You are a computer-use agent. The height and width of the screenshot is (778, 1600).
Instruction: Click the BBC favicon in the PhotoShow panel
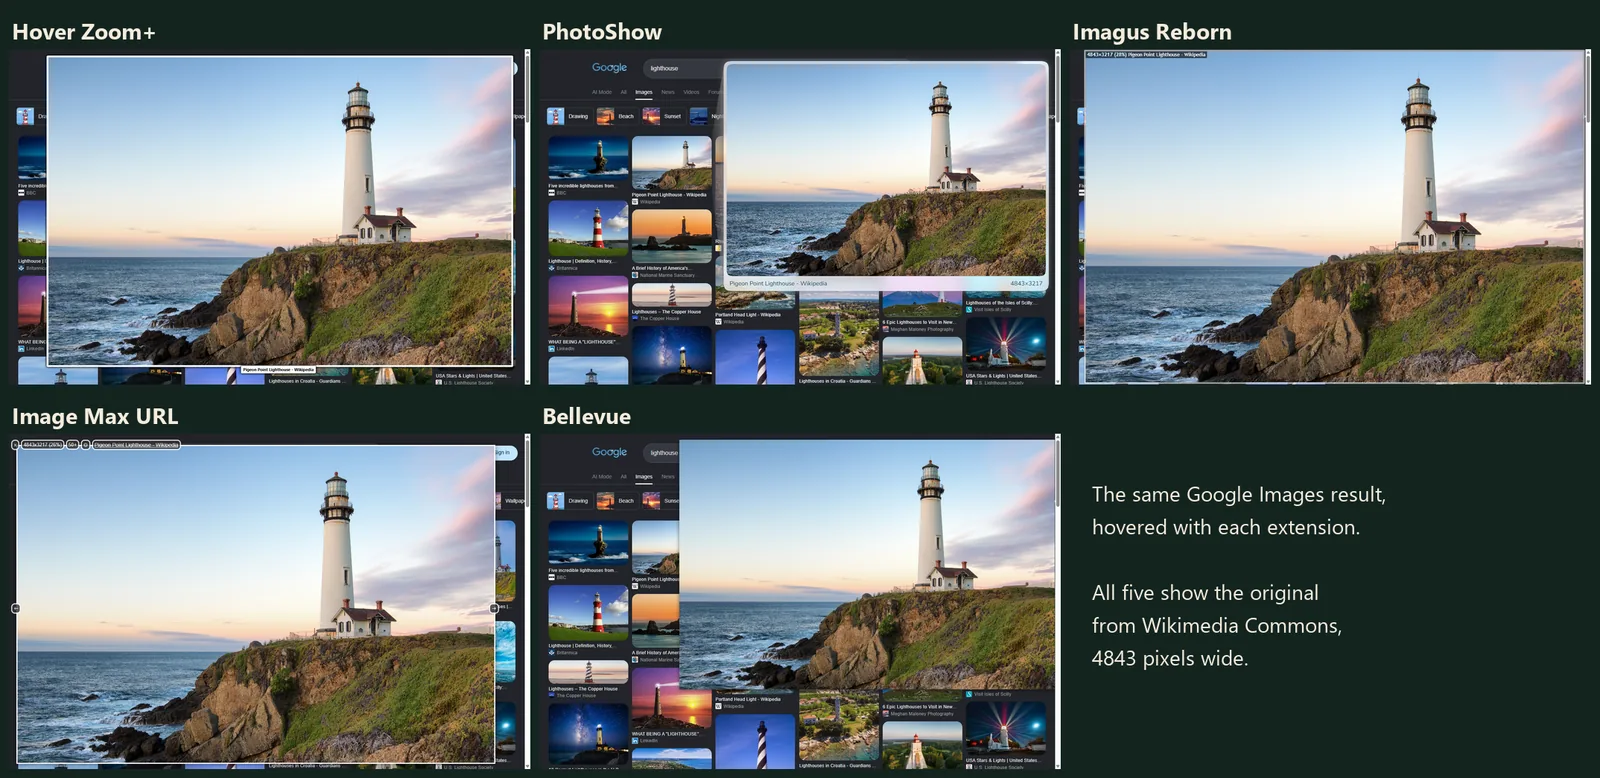(x=551, y=193)
